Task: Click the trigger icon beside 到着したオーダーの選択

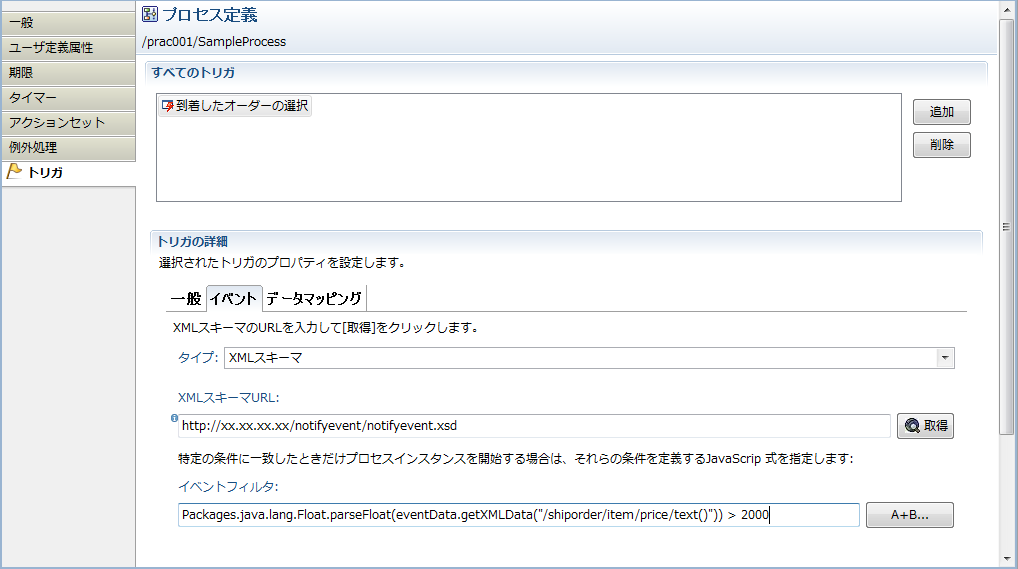Action: pos(168,105)
